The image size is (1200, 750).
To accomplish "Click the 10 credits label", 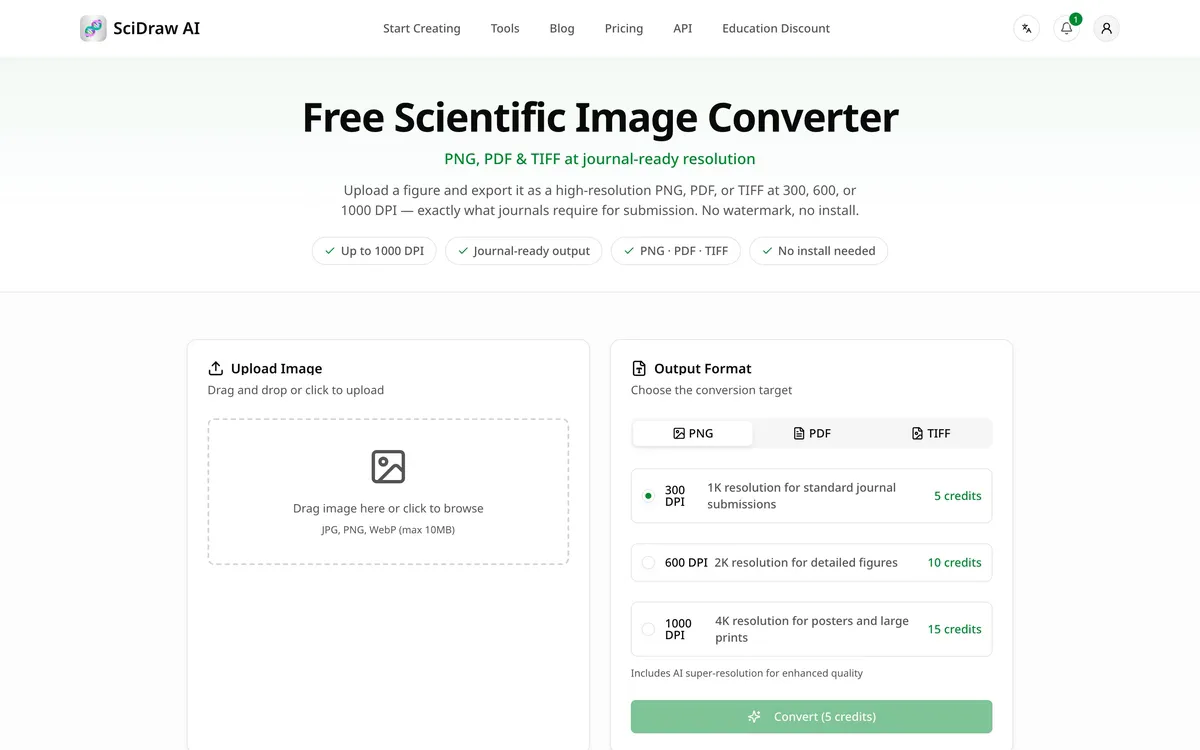I will point(954,563).
